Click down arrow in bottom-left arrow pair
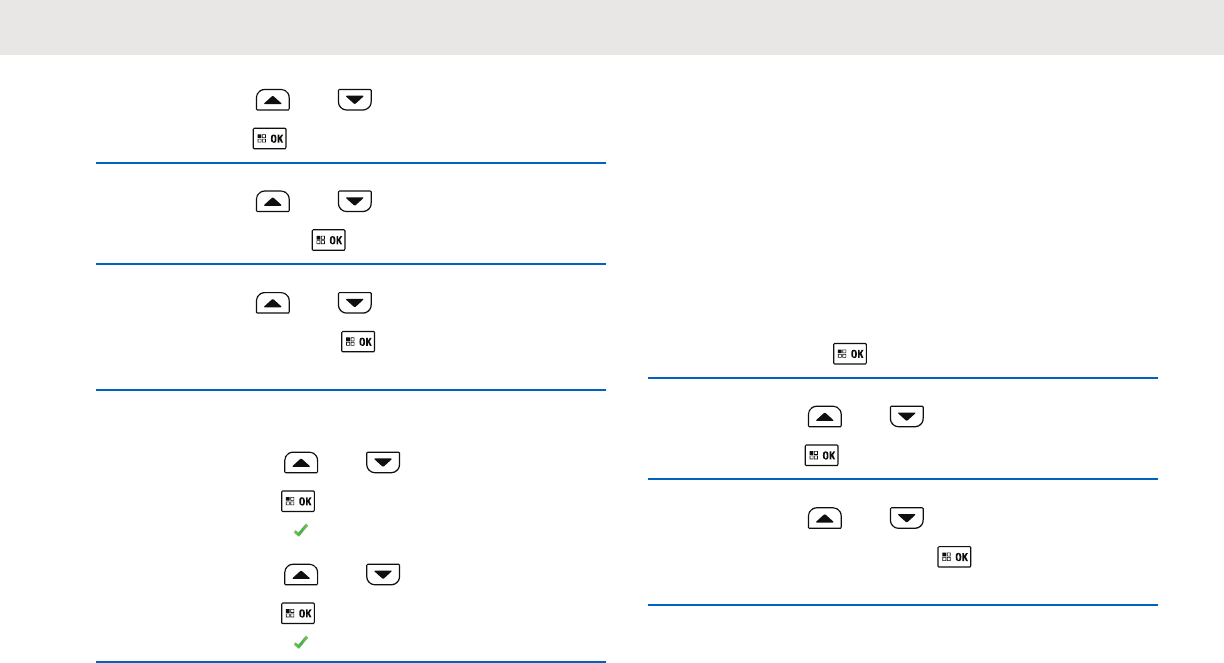This screenshot has height=663, width=1224. pyautogui.click(x=382, y=574)
